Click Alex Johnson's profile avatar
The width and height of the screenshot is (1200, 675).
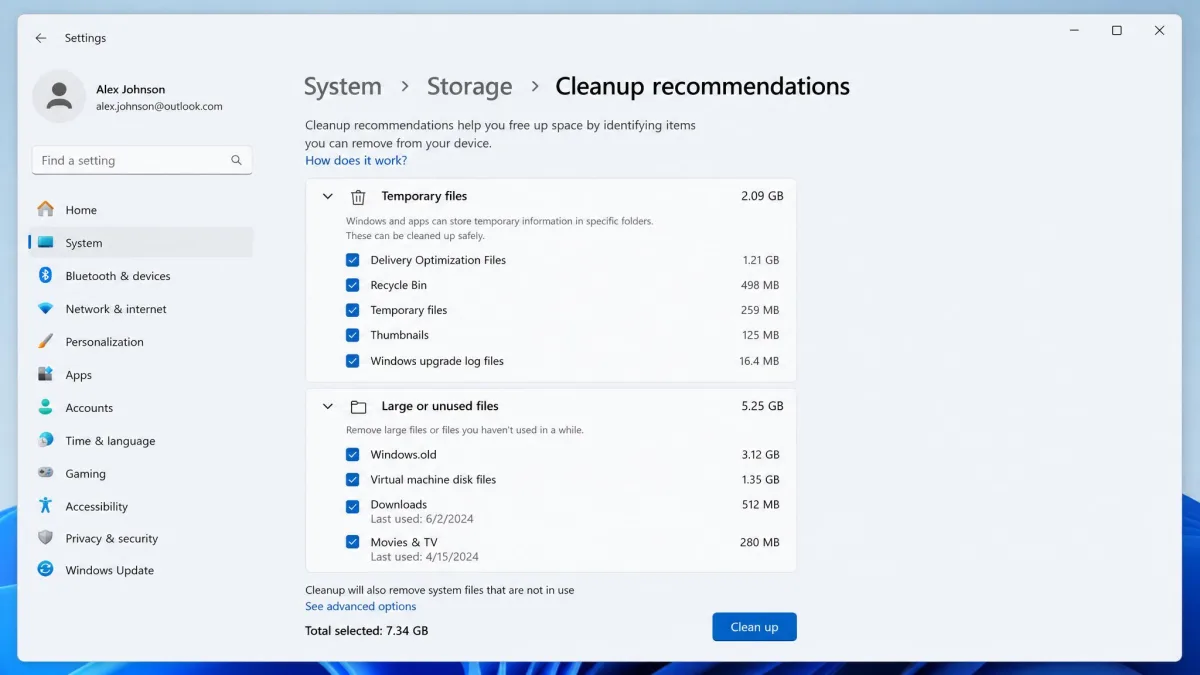click(x=59, y=97)
